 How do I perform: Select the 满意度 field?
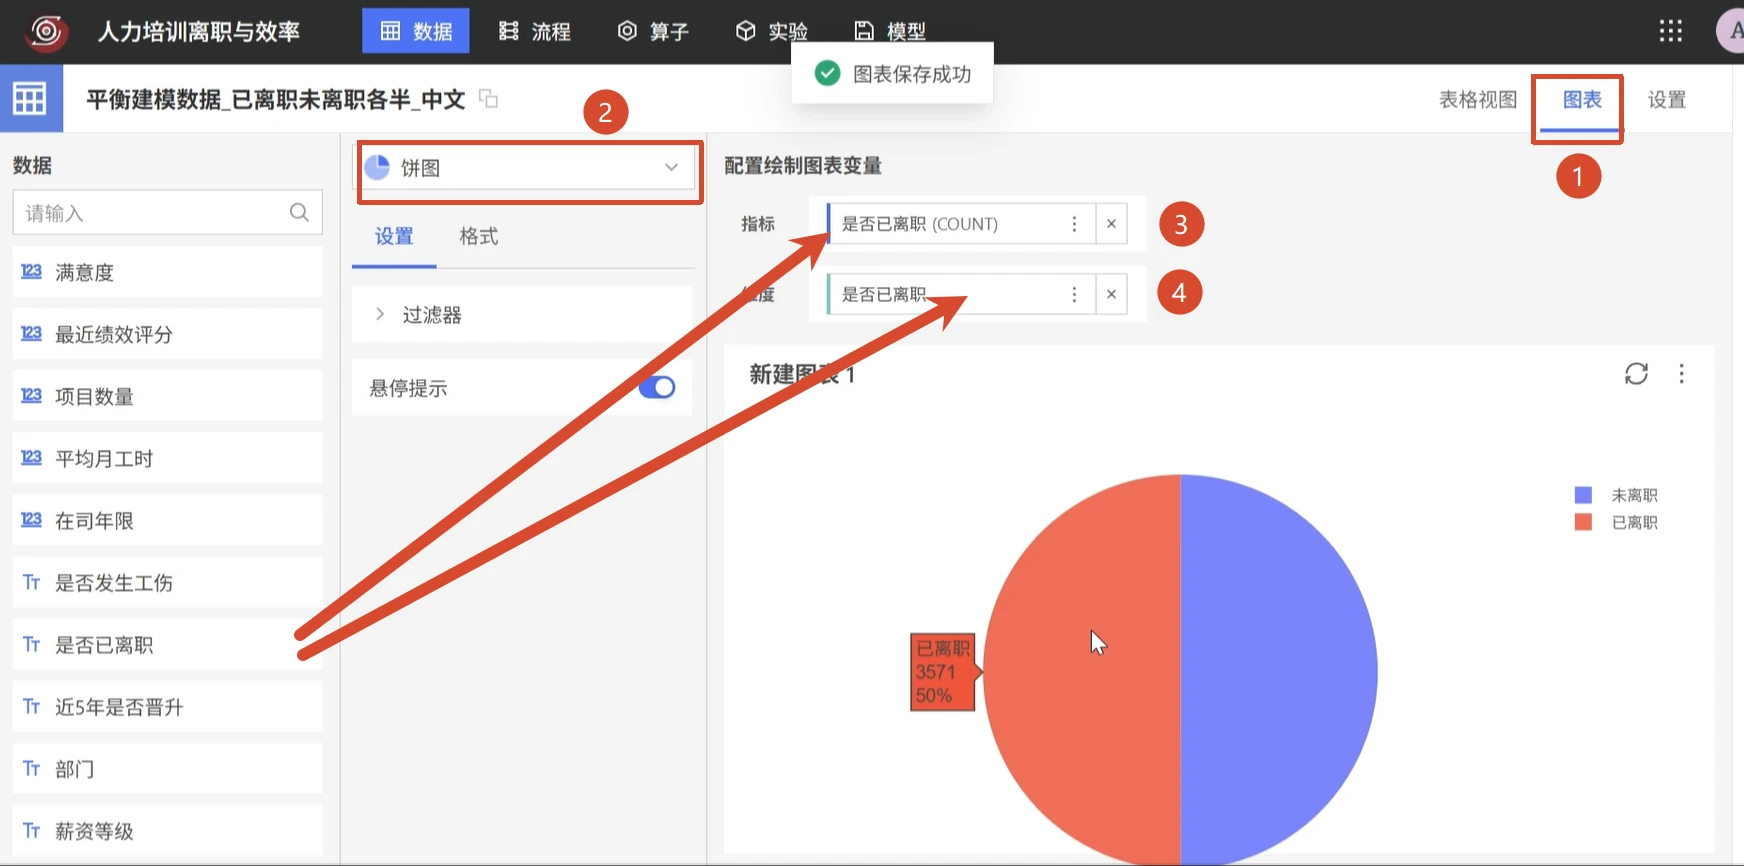(167, 272)
